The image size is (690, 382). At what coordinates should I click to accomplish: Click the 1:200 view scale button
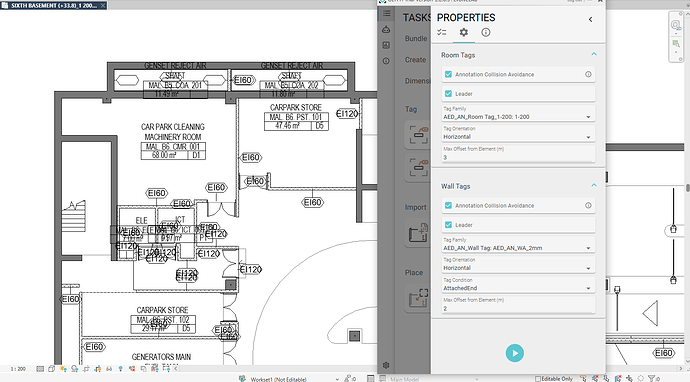[x=18, y=369]
